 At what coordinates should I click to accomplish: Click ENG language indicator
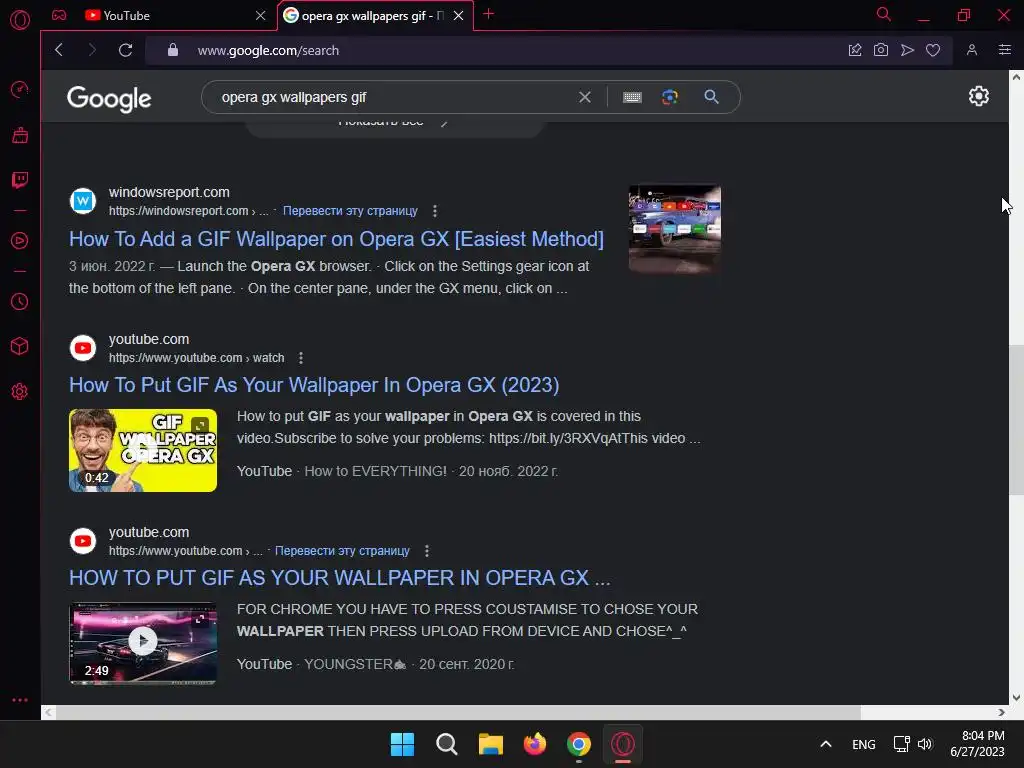coord(863,744)
